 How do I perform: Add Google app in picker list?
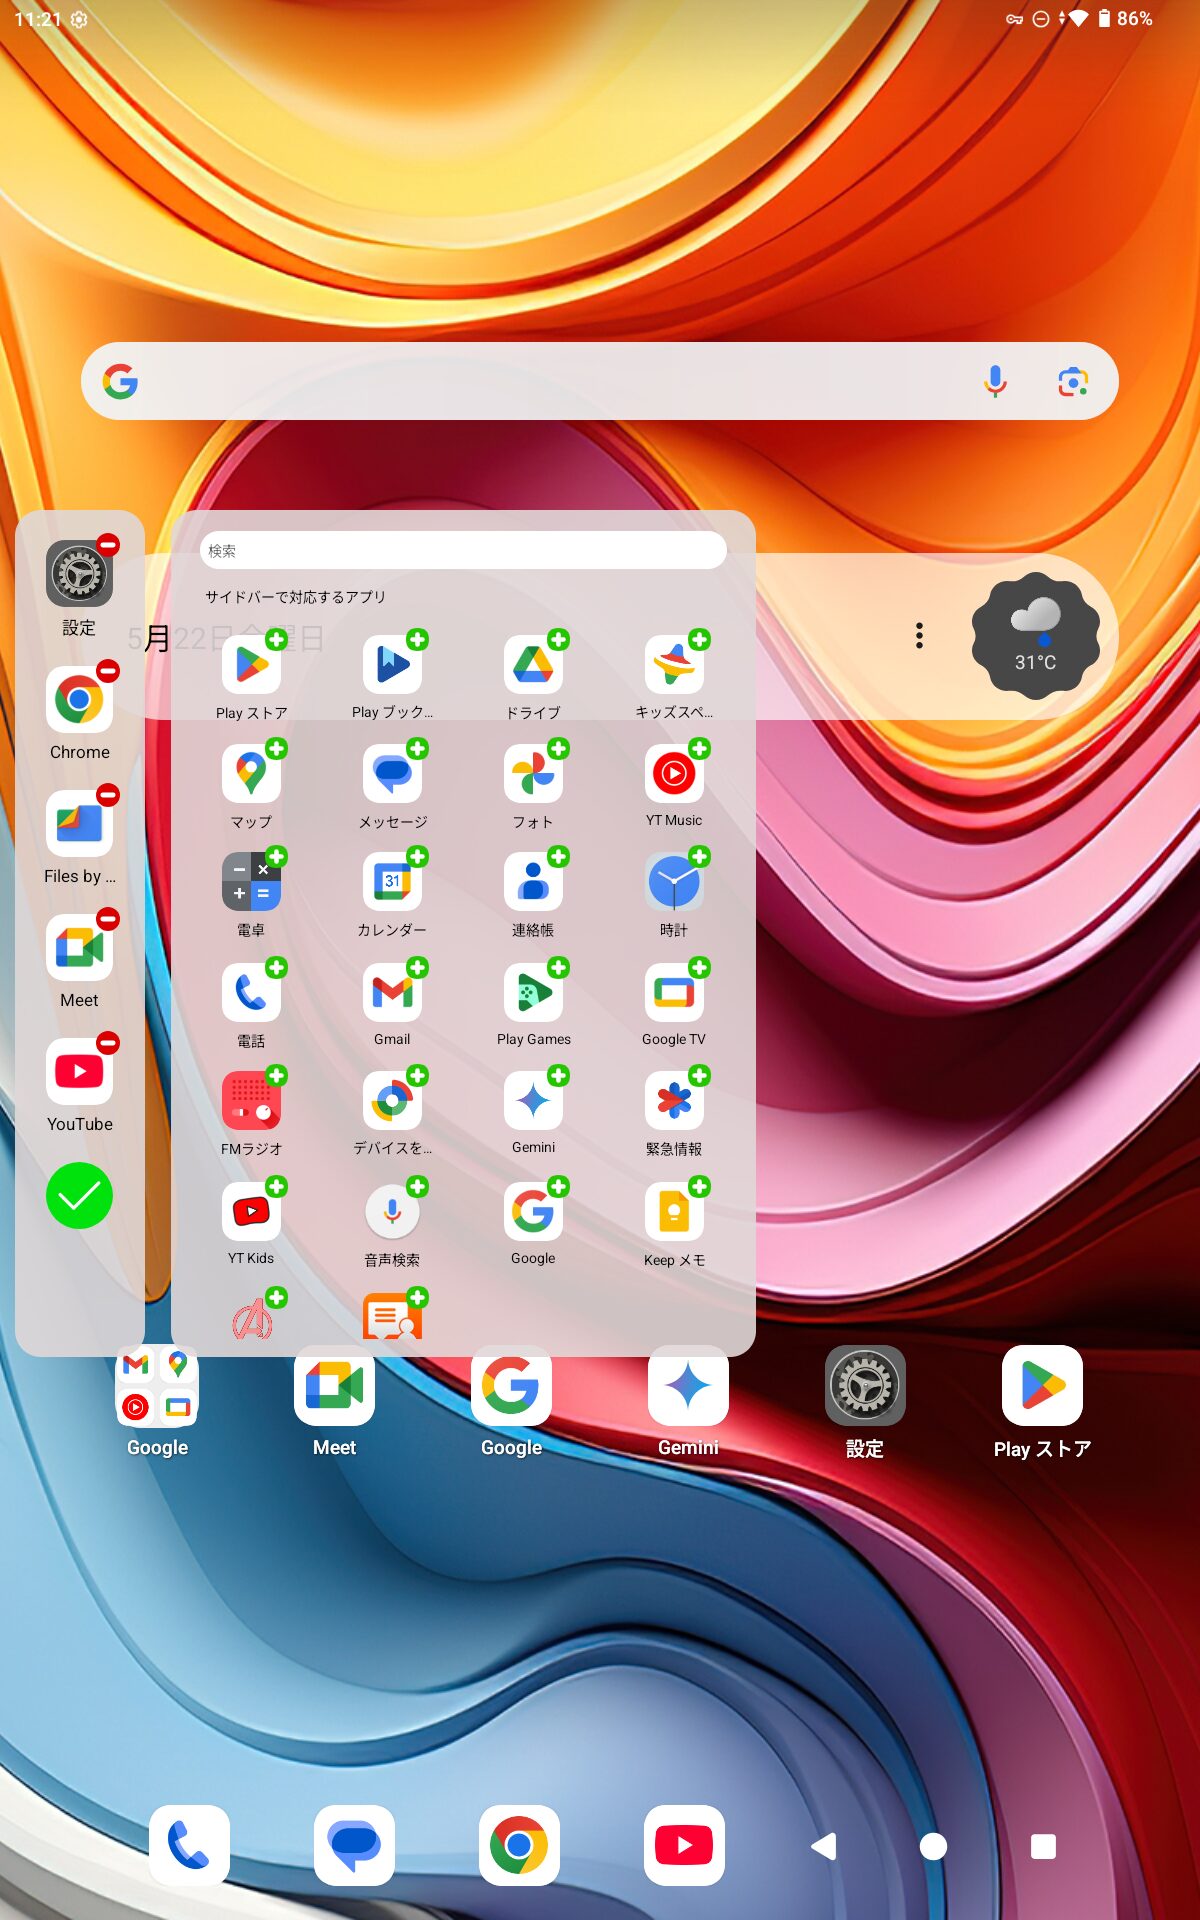[559, 1187]
